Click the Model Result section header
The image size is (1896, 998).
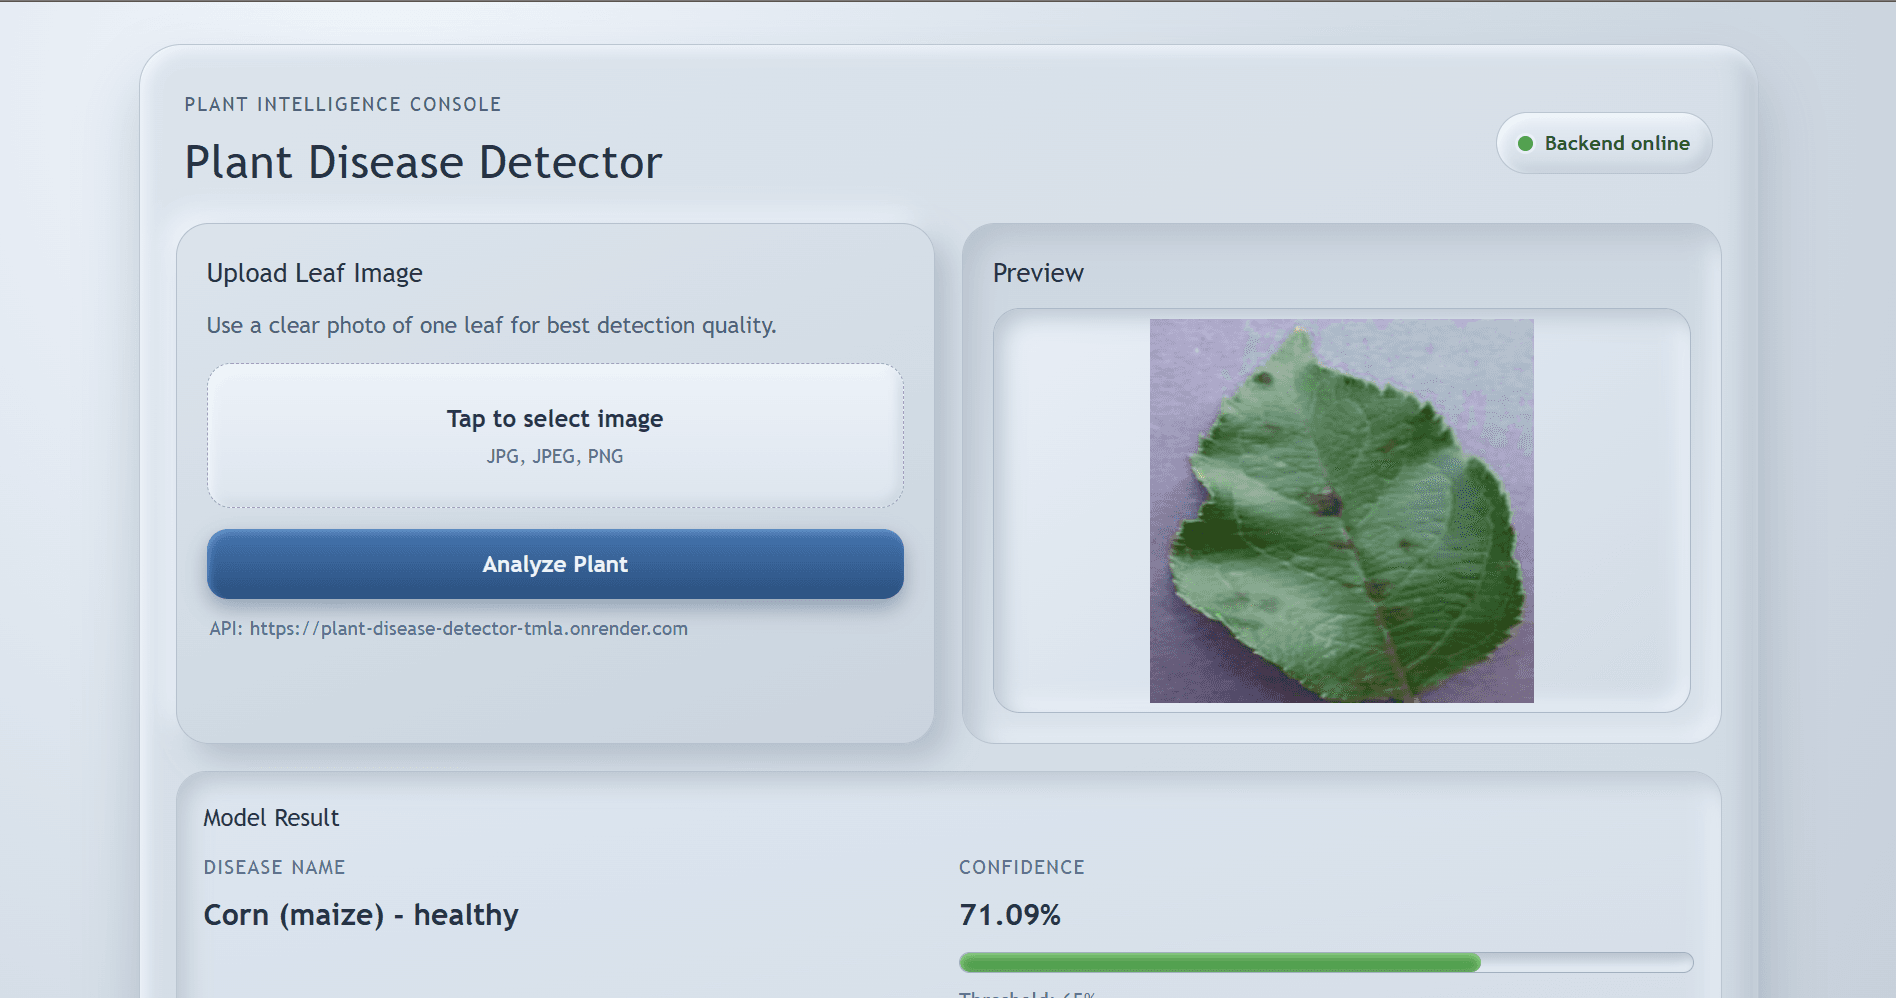coord(270,817)
